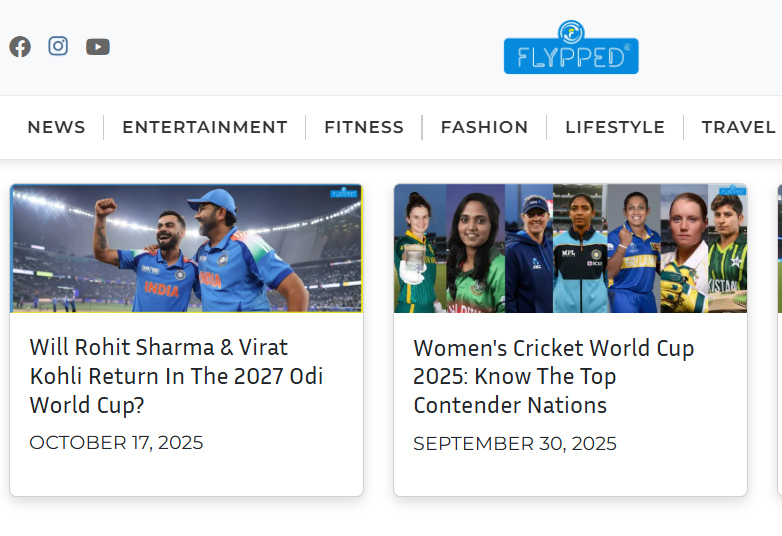Open the Facebook social icon
The image size is (782, 536).
click(x=20, y=47)
